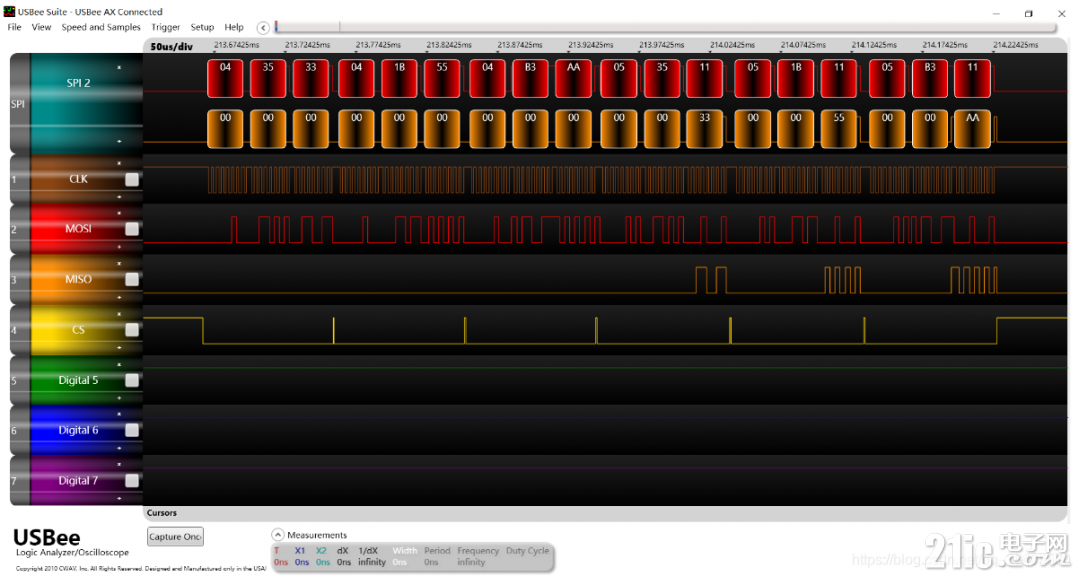Click the brown CLK channel label
Viewport: 1079px width, 576px height.
pyautogui.click(x=78, y=179)
